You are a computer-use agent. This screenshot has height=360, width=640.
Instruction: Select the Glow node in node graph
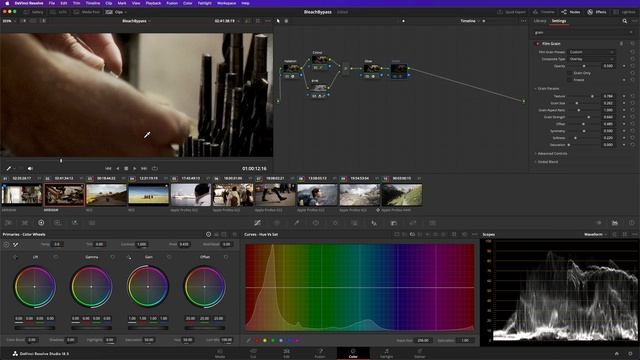[371, 70]
